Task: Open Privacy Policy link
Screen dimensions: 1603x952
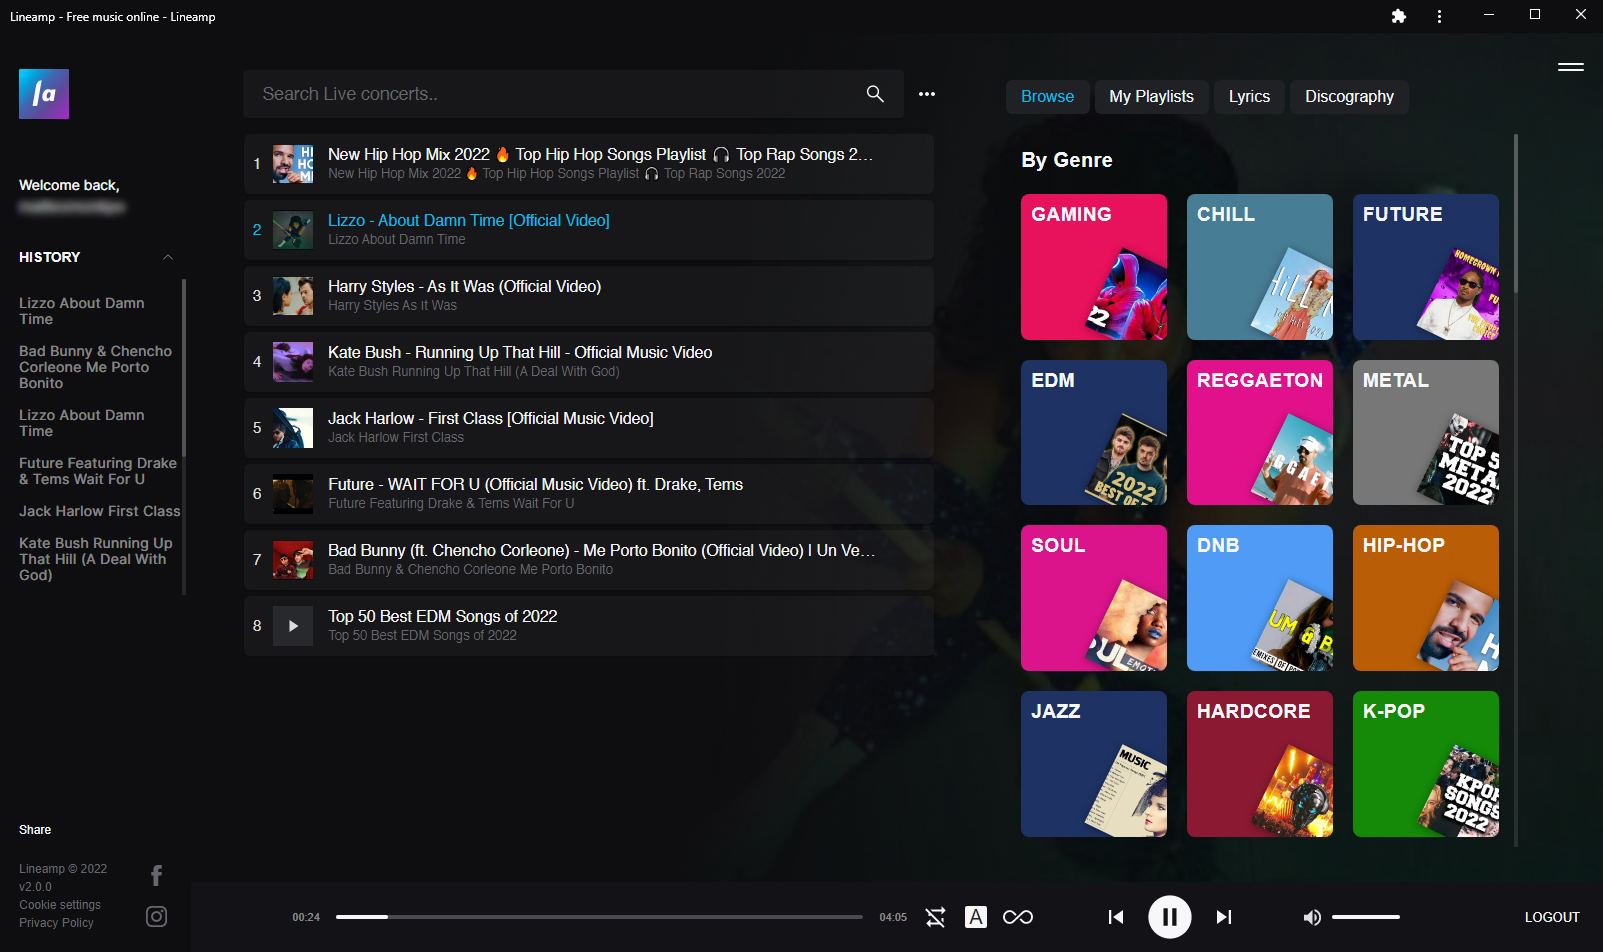Action: coord(56,923)
